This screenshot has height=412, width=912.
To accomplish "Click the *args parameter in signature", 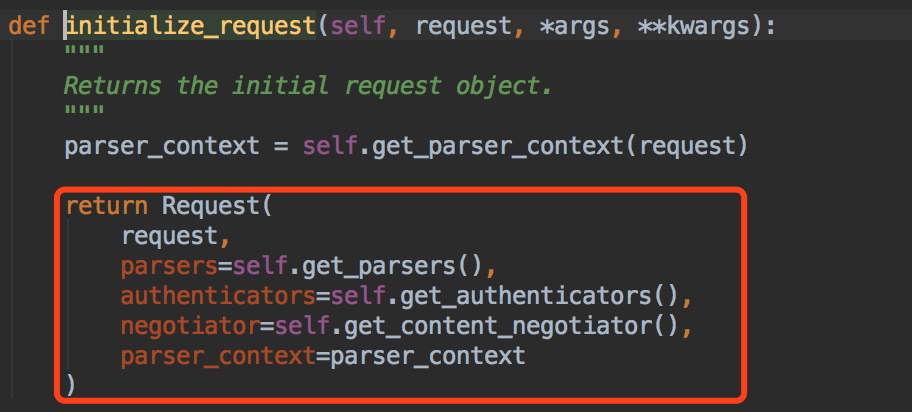I will pyautogui.click(x=553, y=25).
